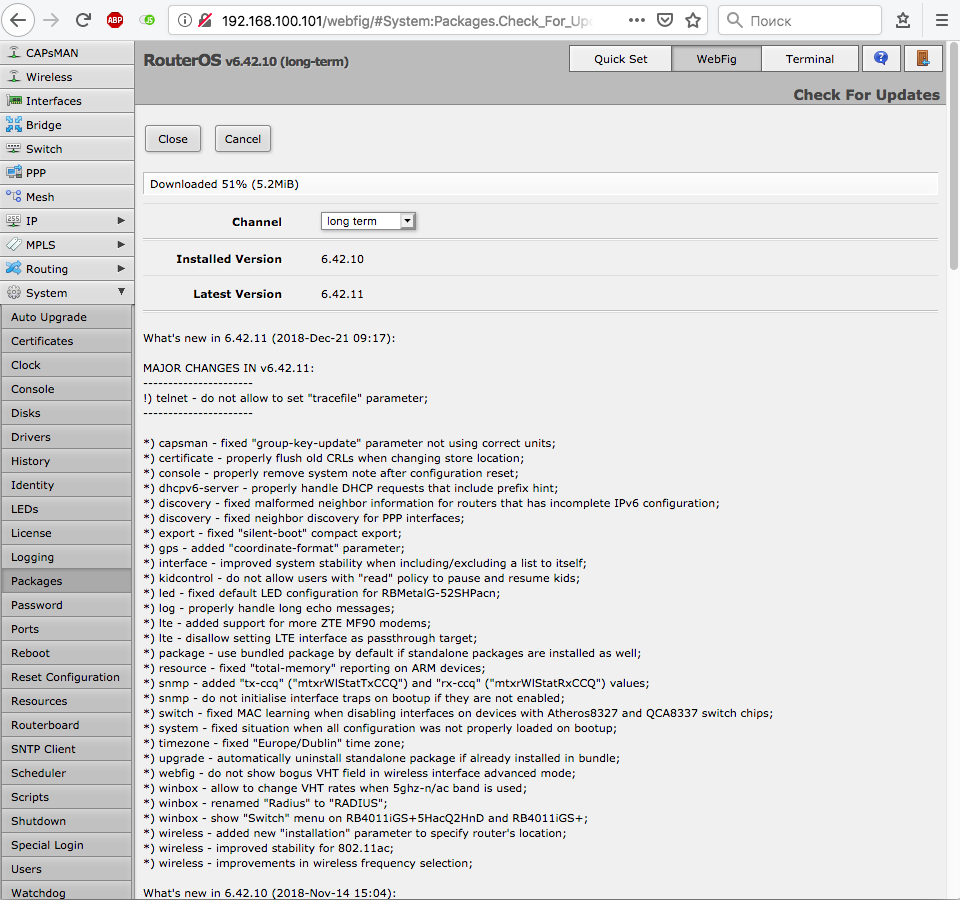Switch to the WebFig tab
This screenshot has height=900, width=960.
point(716,59)
